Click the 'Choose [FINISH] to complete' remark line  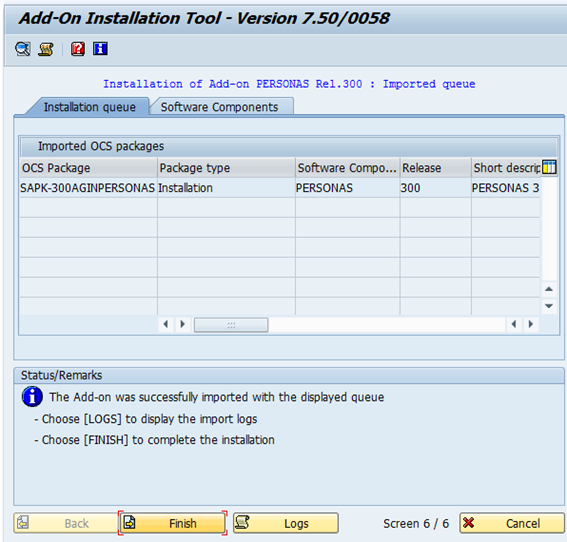(x=154, y=440)
